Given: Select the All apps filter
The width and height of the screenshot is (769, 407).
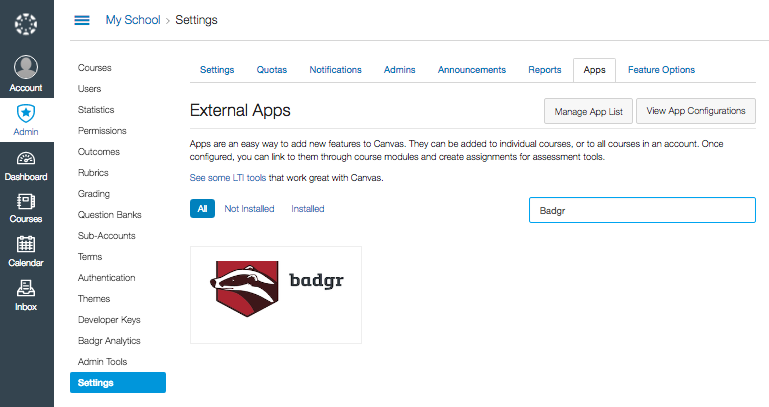Looking at the screenshot, I should click(202, 209).
